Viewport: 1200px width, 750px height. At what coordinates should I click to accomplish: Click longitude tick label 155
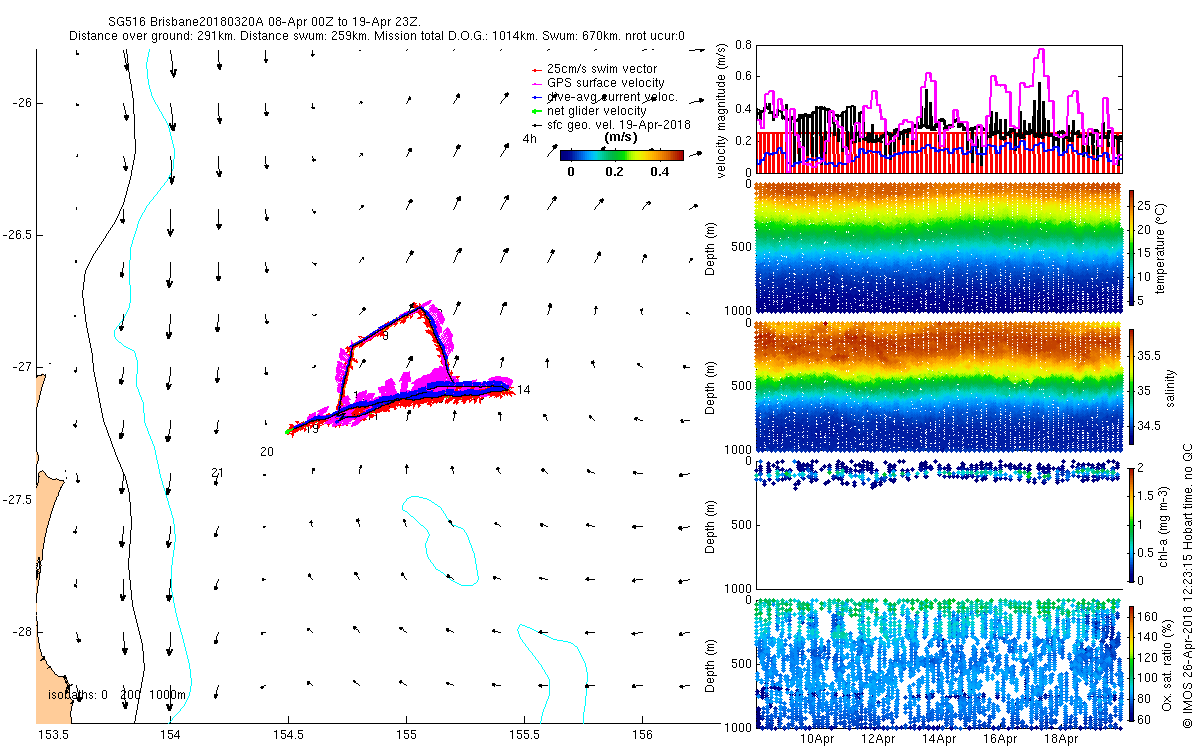(x=406, y=734)
